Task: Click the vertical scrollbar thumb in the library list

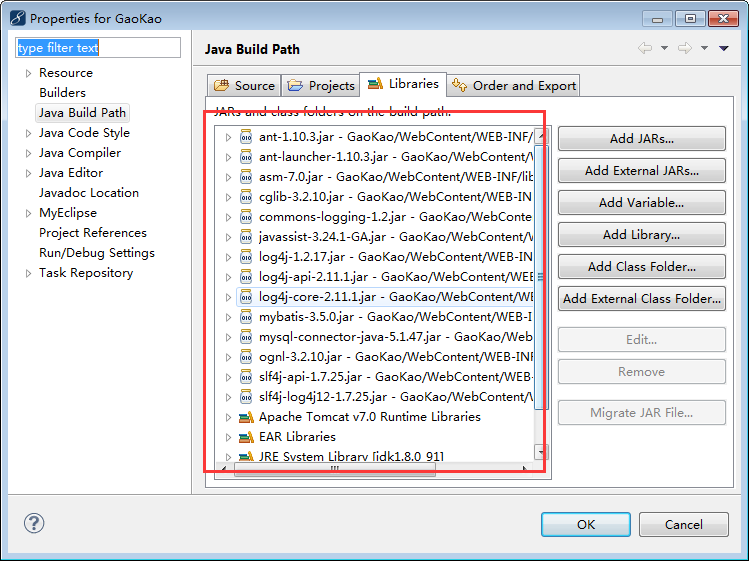Action: click(x=541, y=277)
